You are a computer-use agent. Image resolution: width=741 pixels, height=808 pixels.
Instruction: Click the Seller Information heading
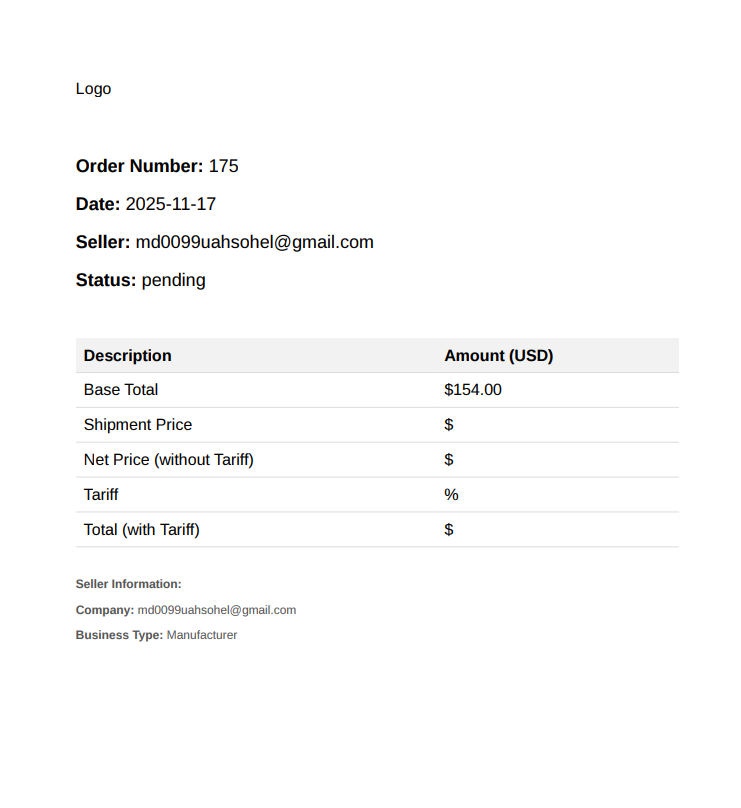point(129,584)
